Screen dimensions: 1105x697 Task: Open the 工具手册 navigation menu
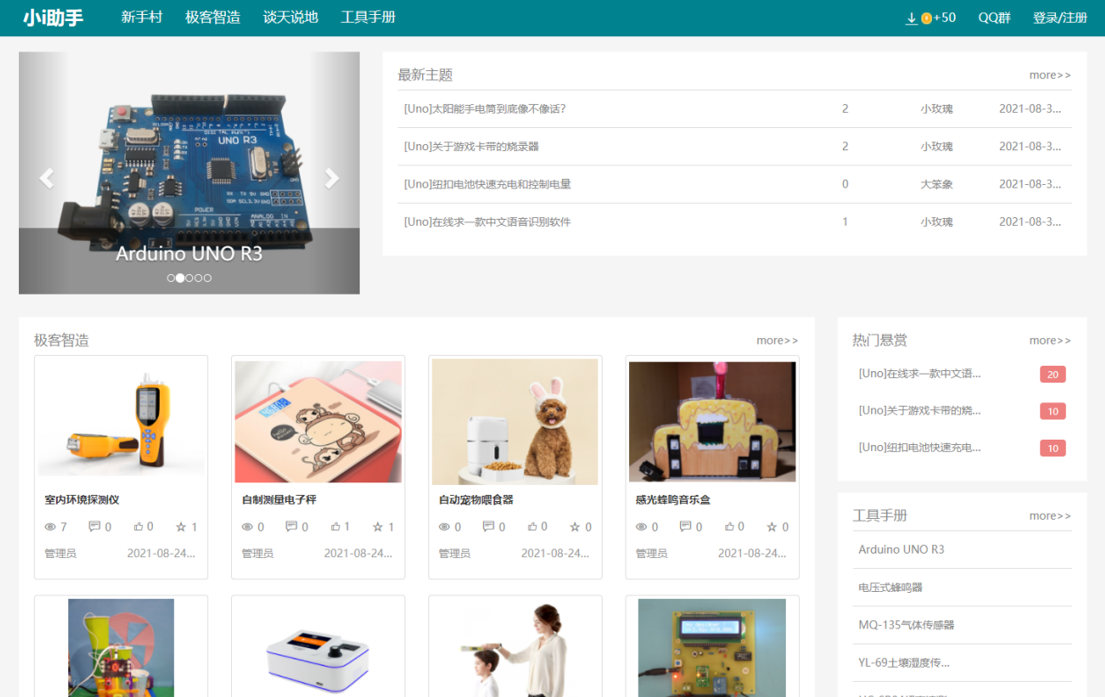(367, 18)
